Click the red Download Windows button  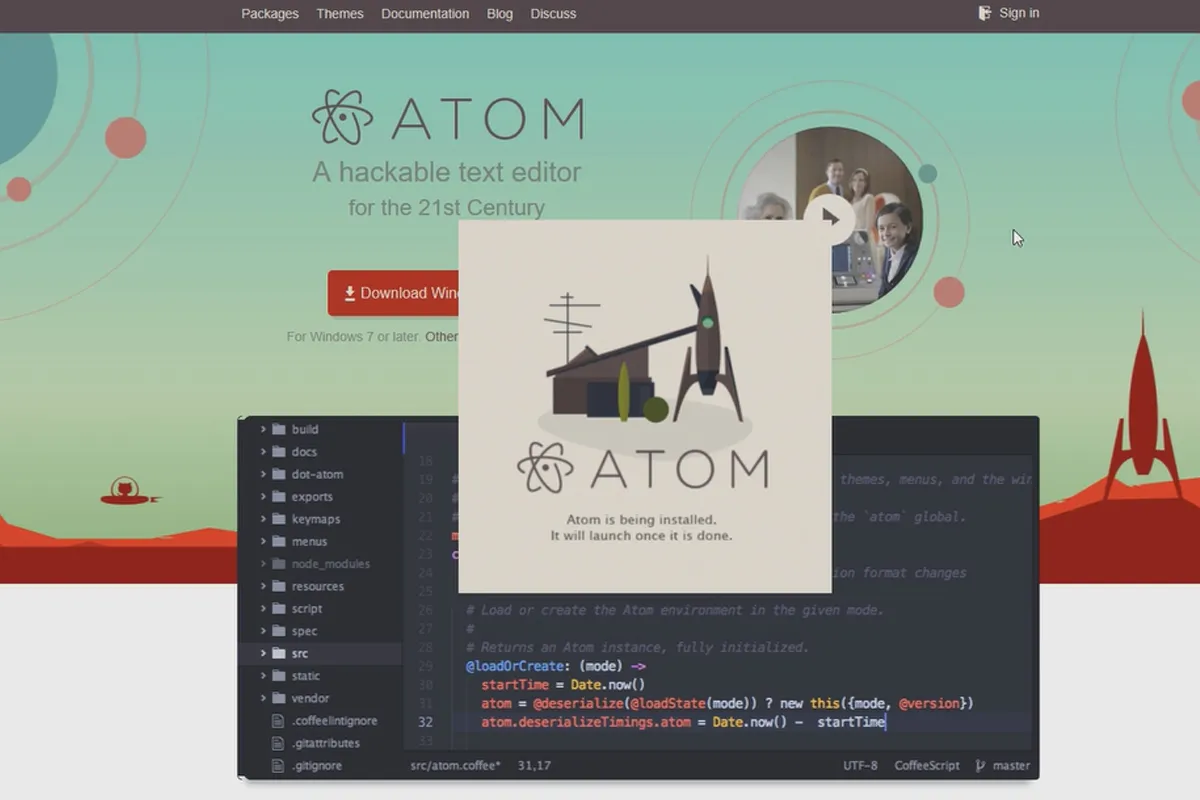(394, 293)
